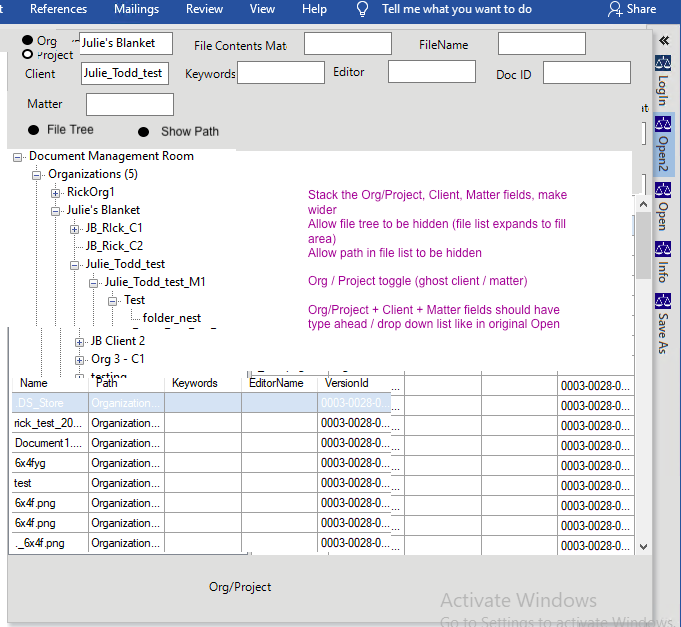Sort by the Keywords column header
Viewport: 681px width, 627px height.
click(x=195, y=383)
